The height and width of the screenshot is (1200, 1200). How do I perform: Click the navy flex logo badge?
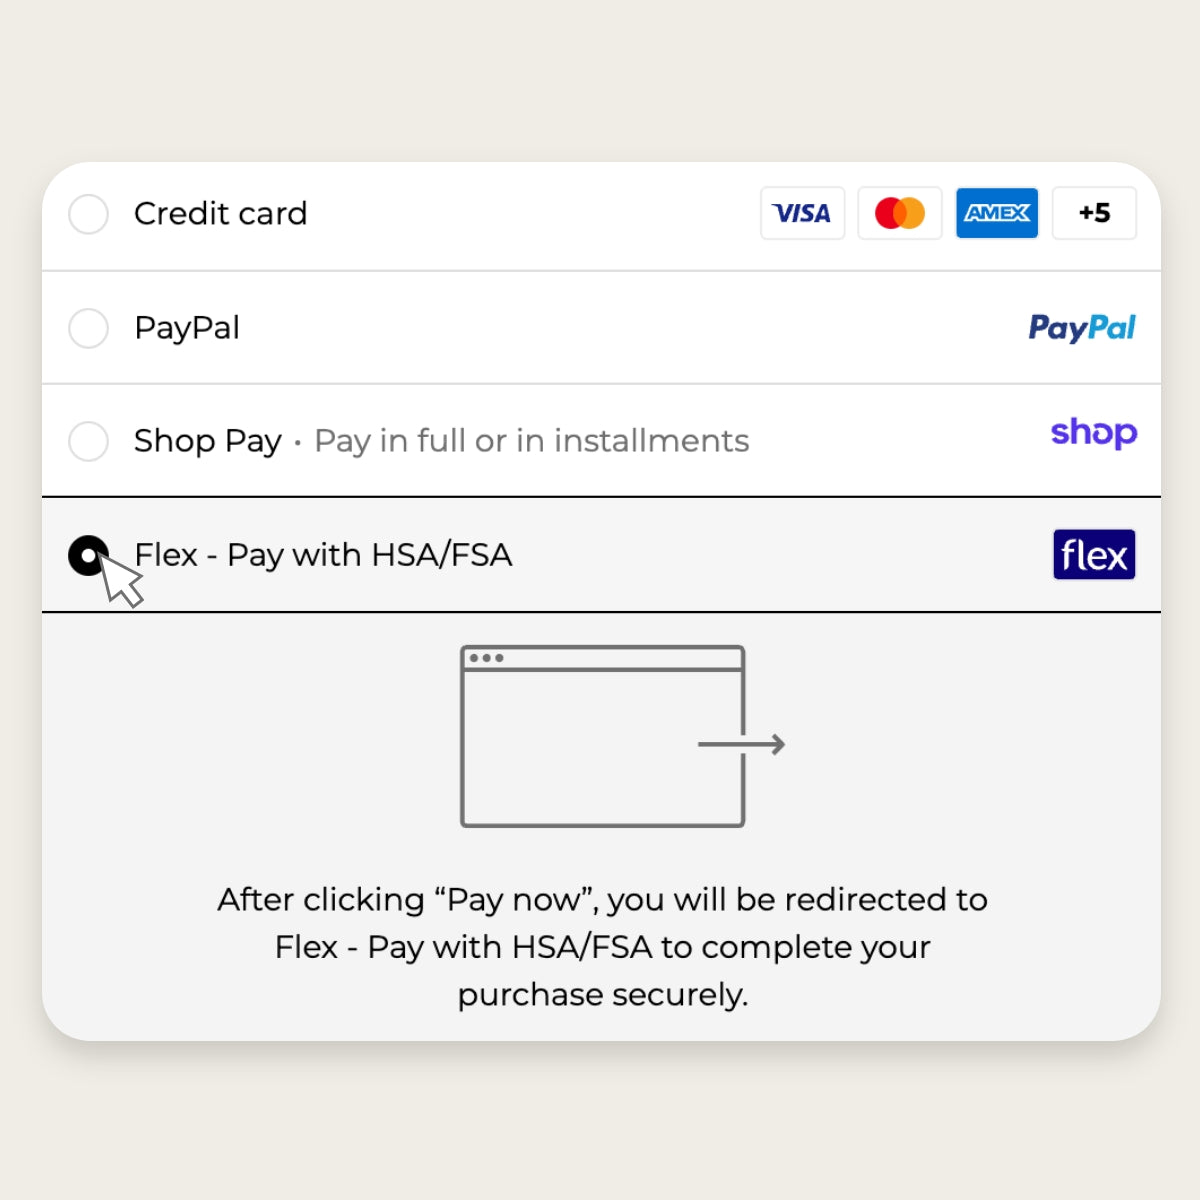(1094, 555)
